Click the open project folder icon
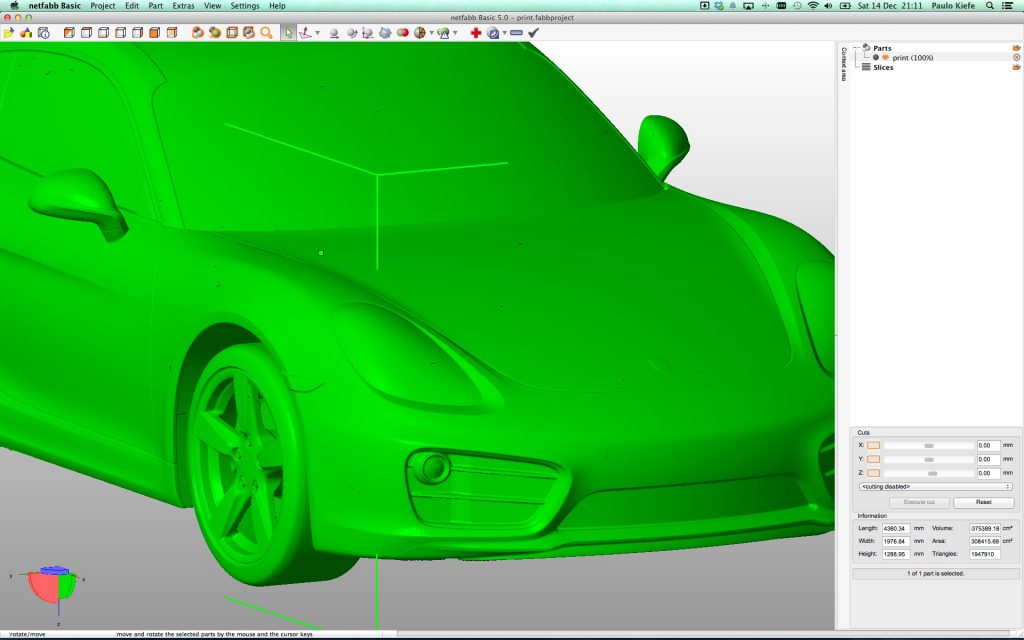The width and height of the screenshot is (1024, 640). (x=9, y=33)
